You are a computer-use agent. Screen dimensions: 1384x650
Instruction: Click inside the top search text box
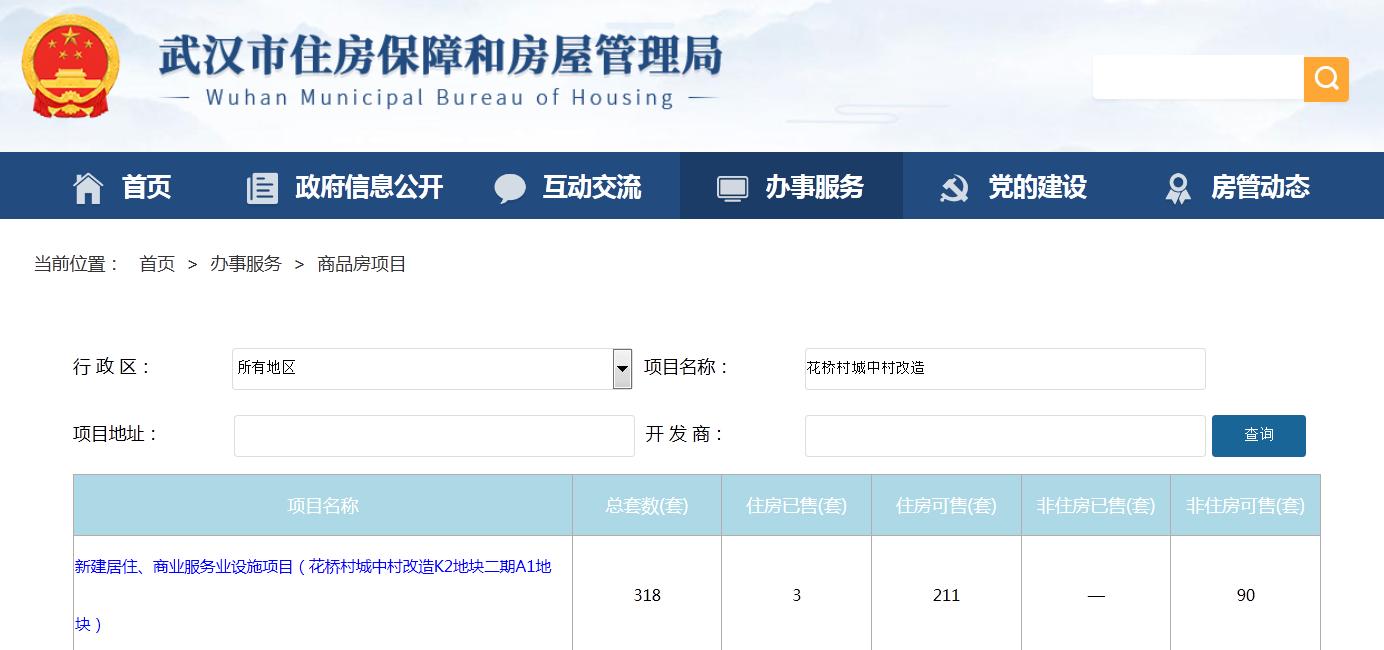coord(1196,78)
